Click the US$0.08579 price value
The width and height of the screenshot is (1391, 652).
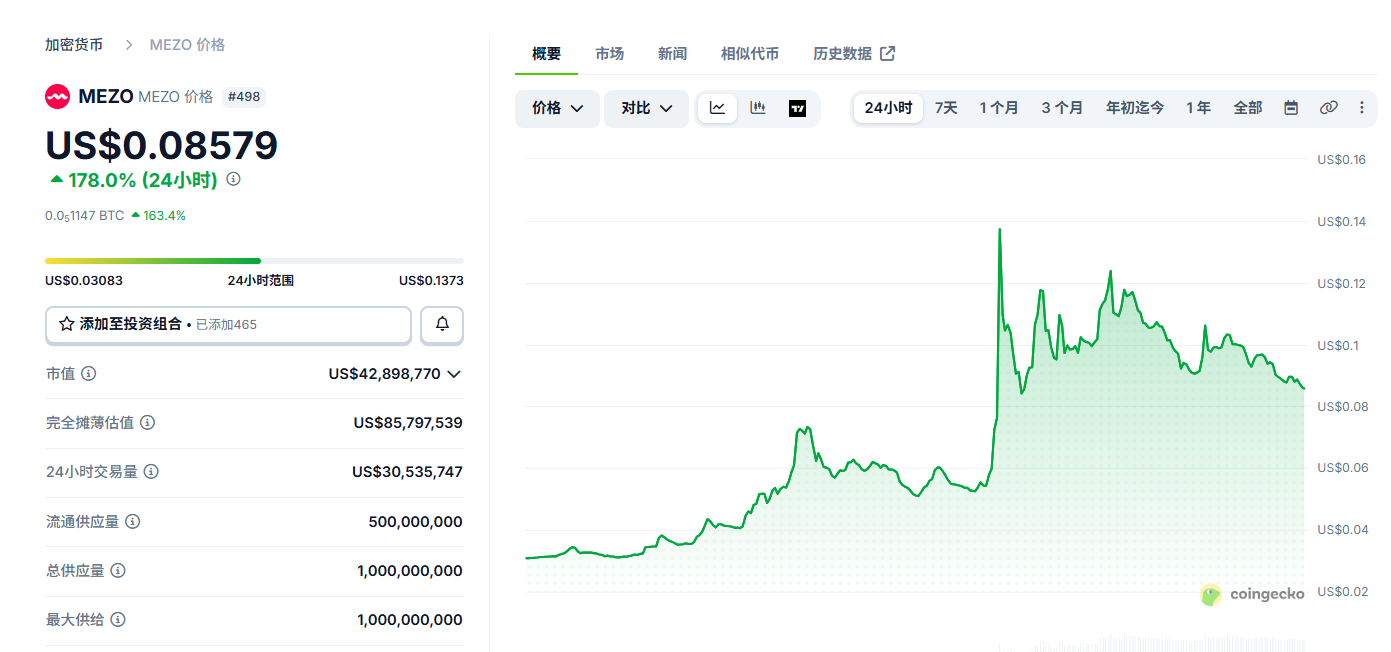point(161,146)
